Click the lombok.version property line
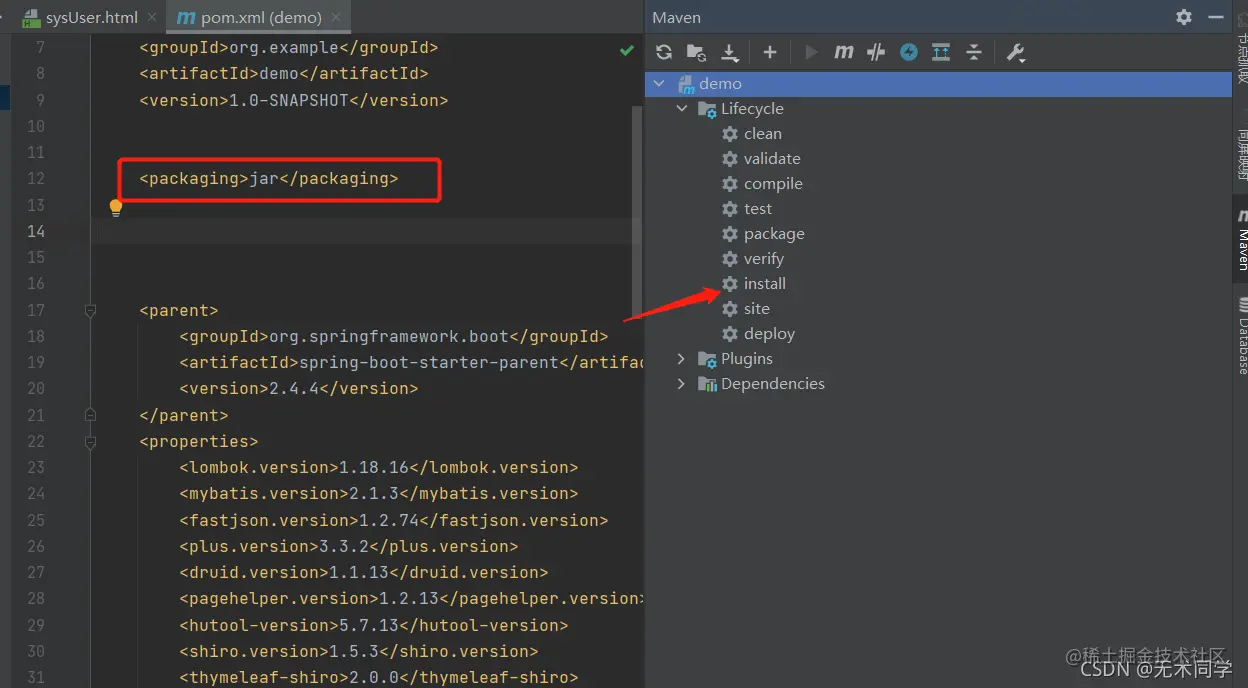Image resolution: width=1248 pixels, height=688 pixels. tap(379, 468)
